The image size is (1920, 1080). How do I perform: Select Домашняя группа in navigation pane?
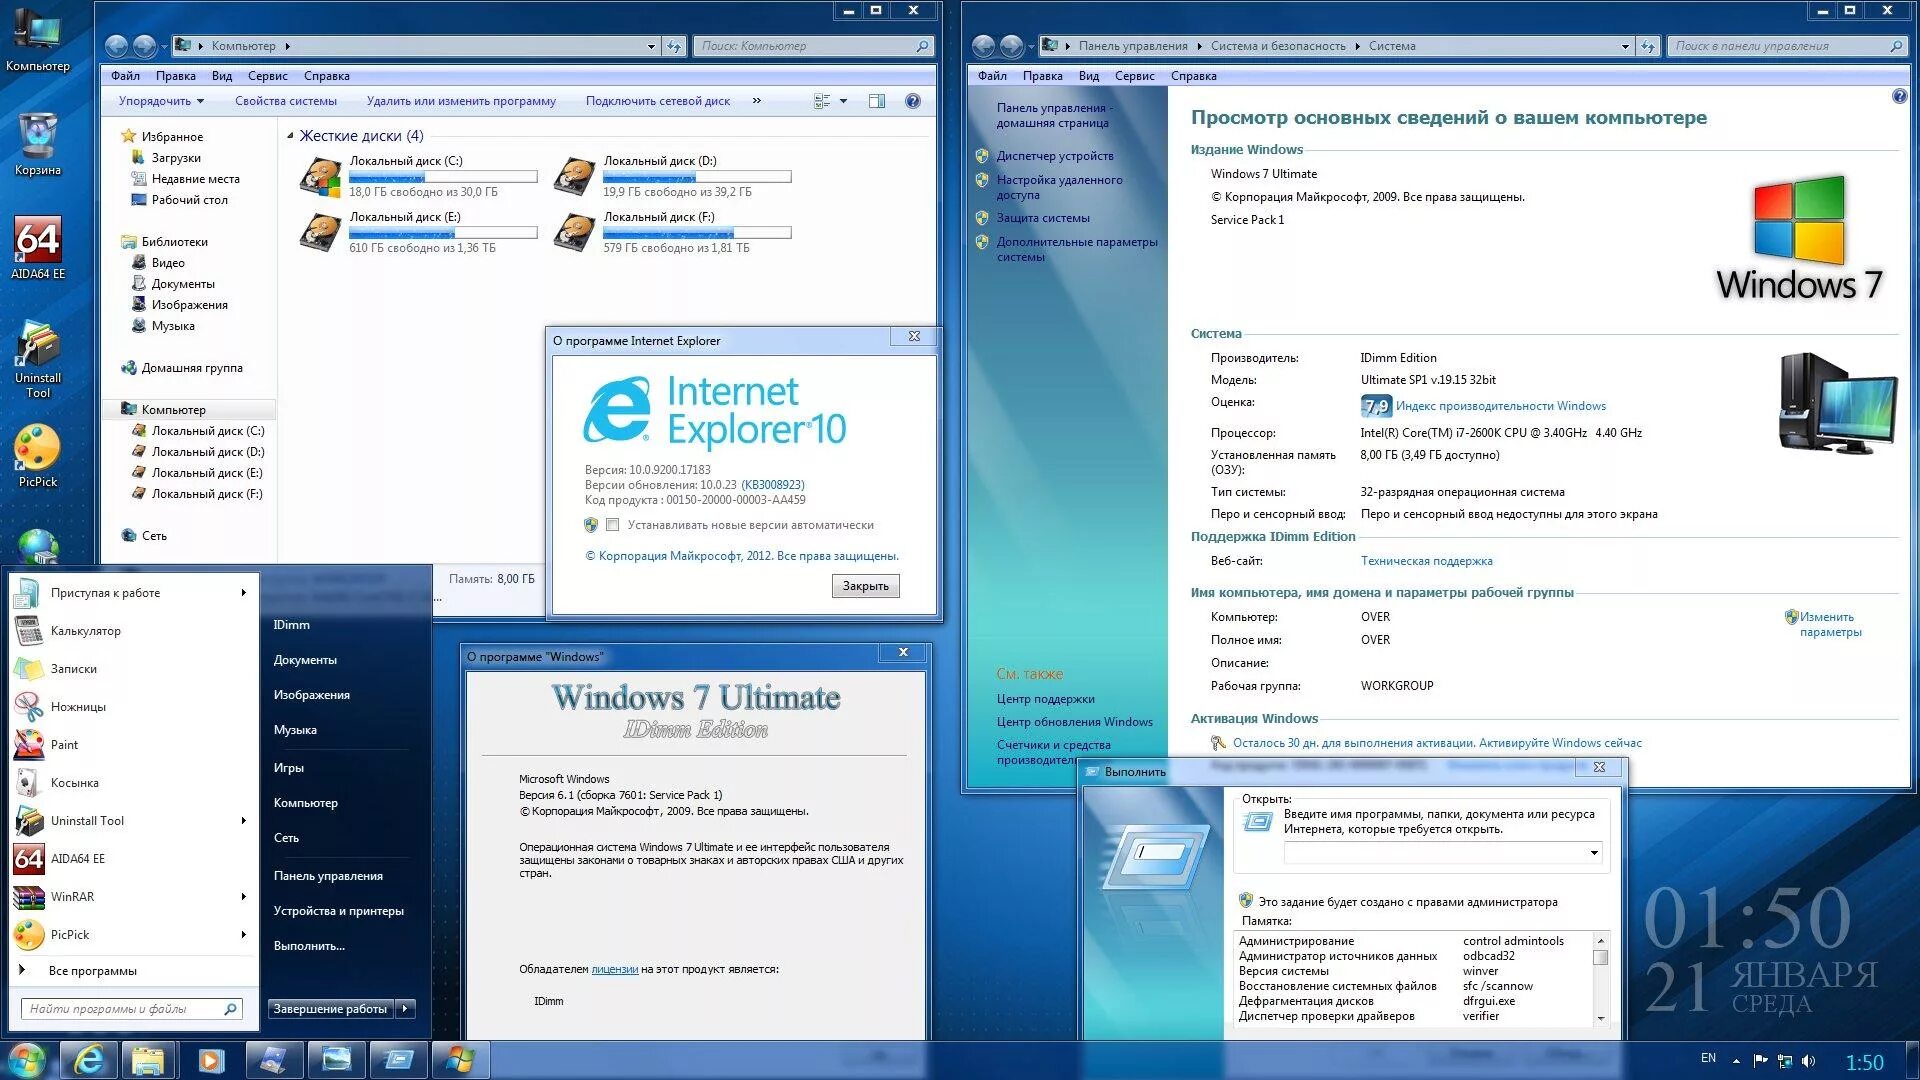pyautogui.click(x=192, y=368)
